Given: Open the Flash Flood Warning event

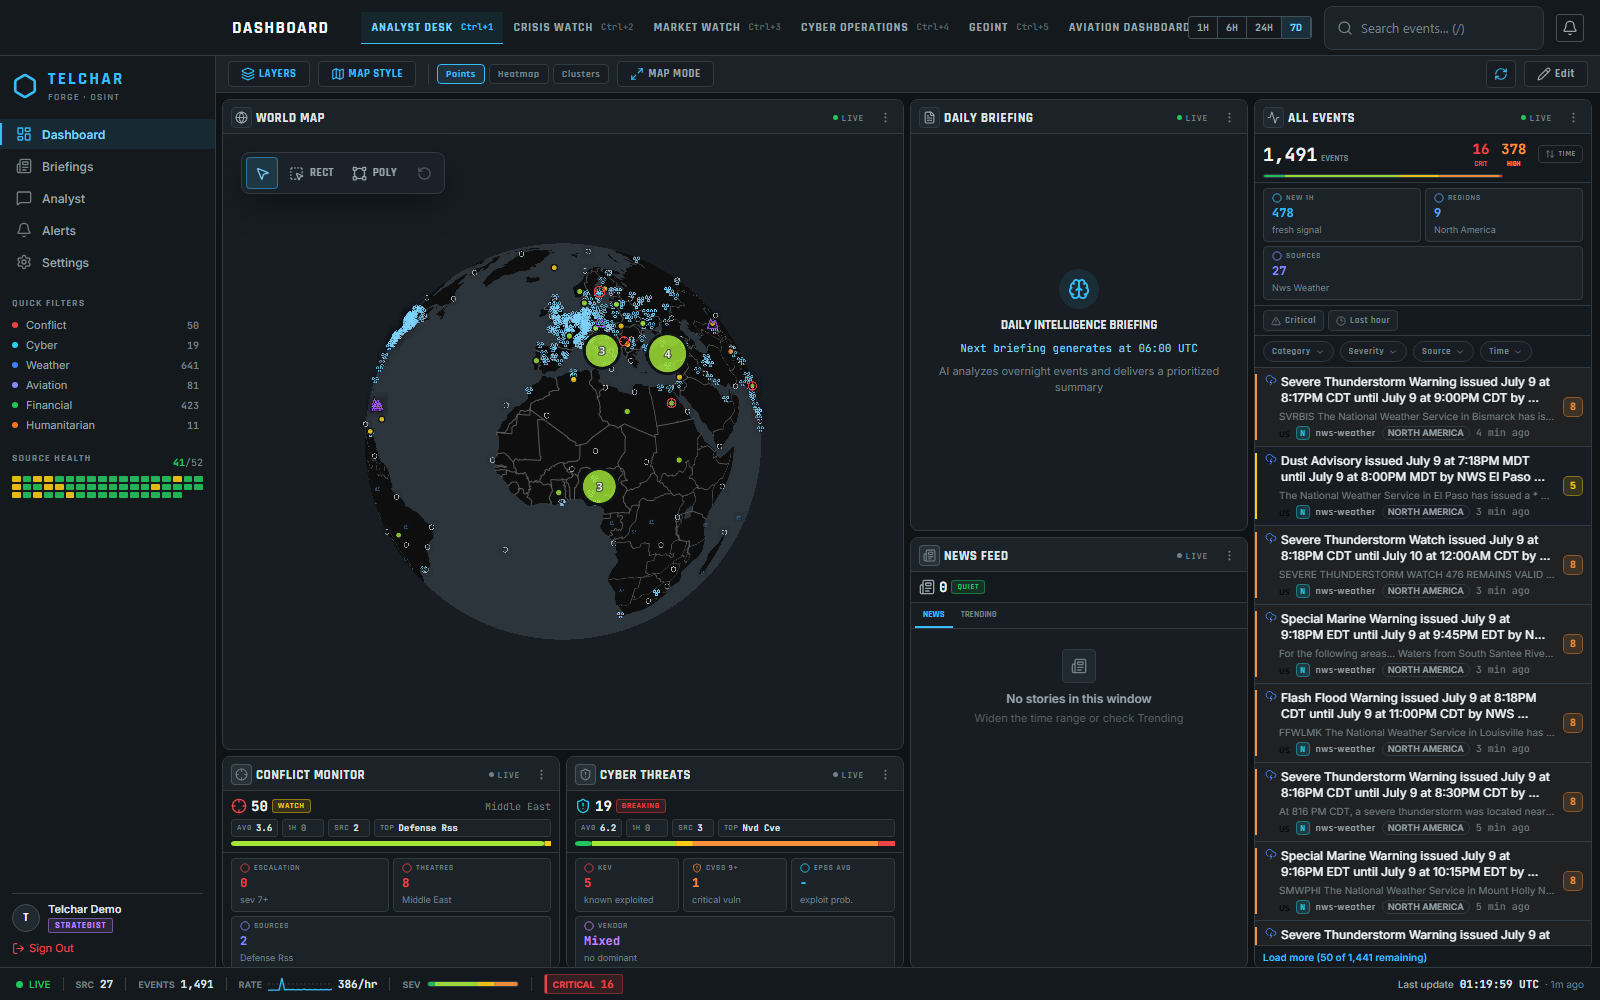Looking at the screenshot, I should click(1423, 723).
